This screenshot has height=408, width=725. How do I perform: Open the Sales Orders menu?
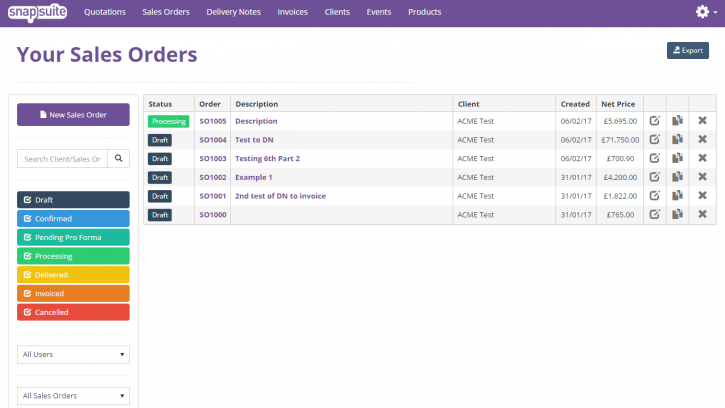pyautogui.click(x=166, y=12)
